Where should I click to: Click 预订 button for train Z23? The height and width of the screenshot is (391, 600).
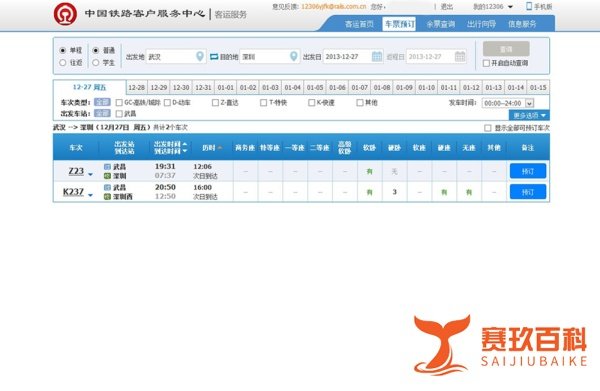pos(528,171)
